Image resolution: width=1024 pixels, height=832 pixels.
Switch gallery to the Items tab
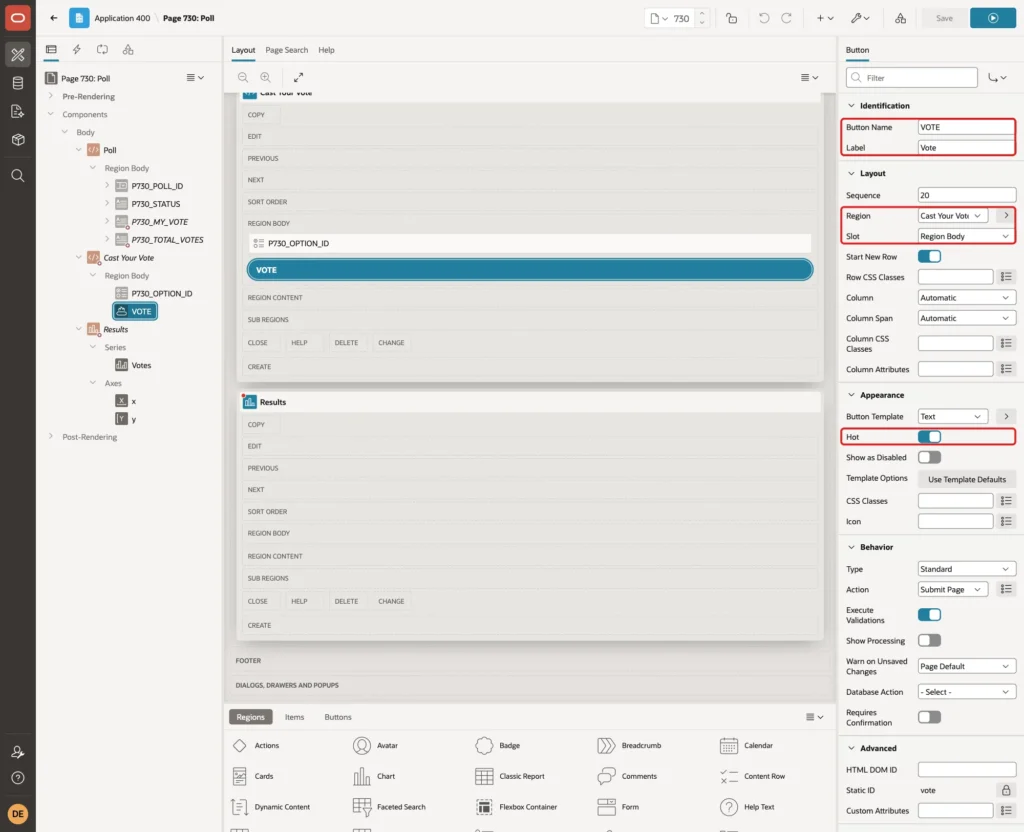[x=295, y=717]
